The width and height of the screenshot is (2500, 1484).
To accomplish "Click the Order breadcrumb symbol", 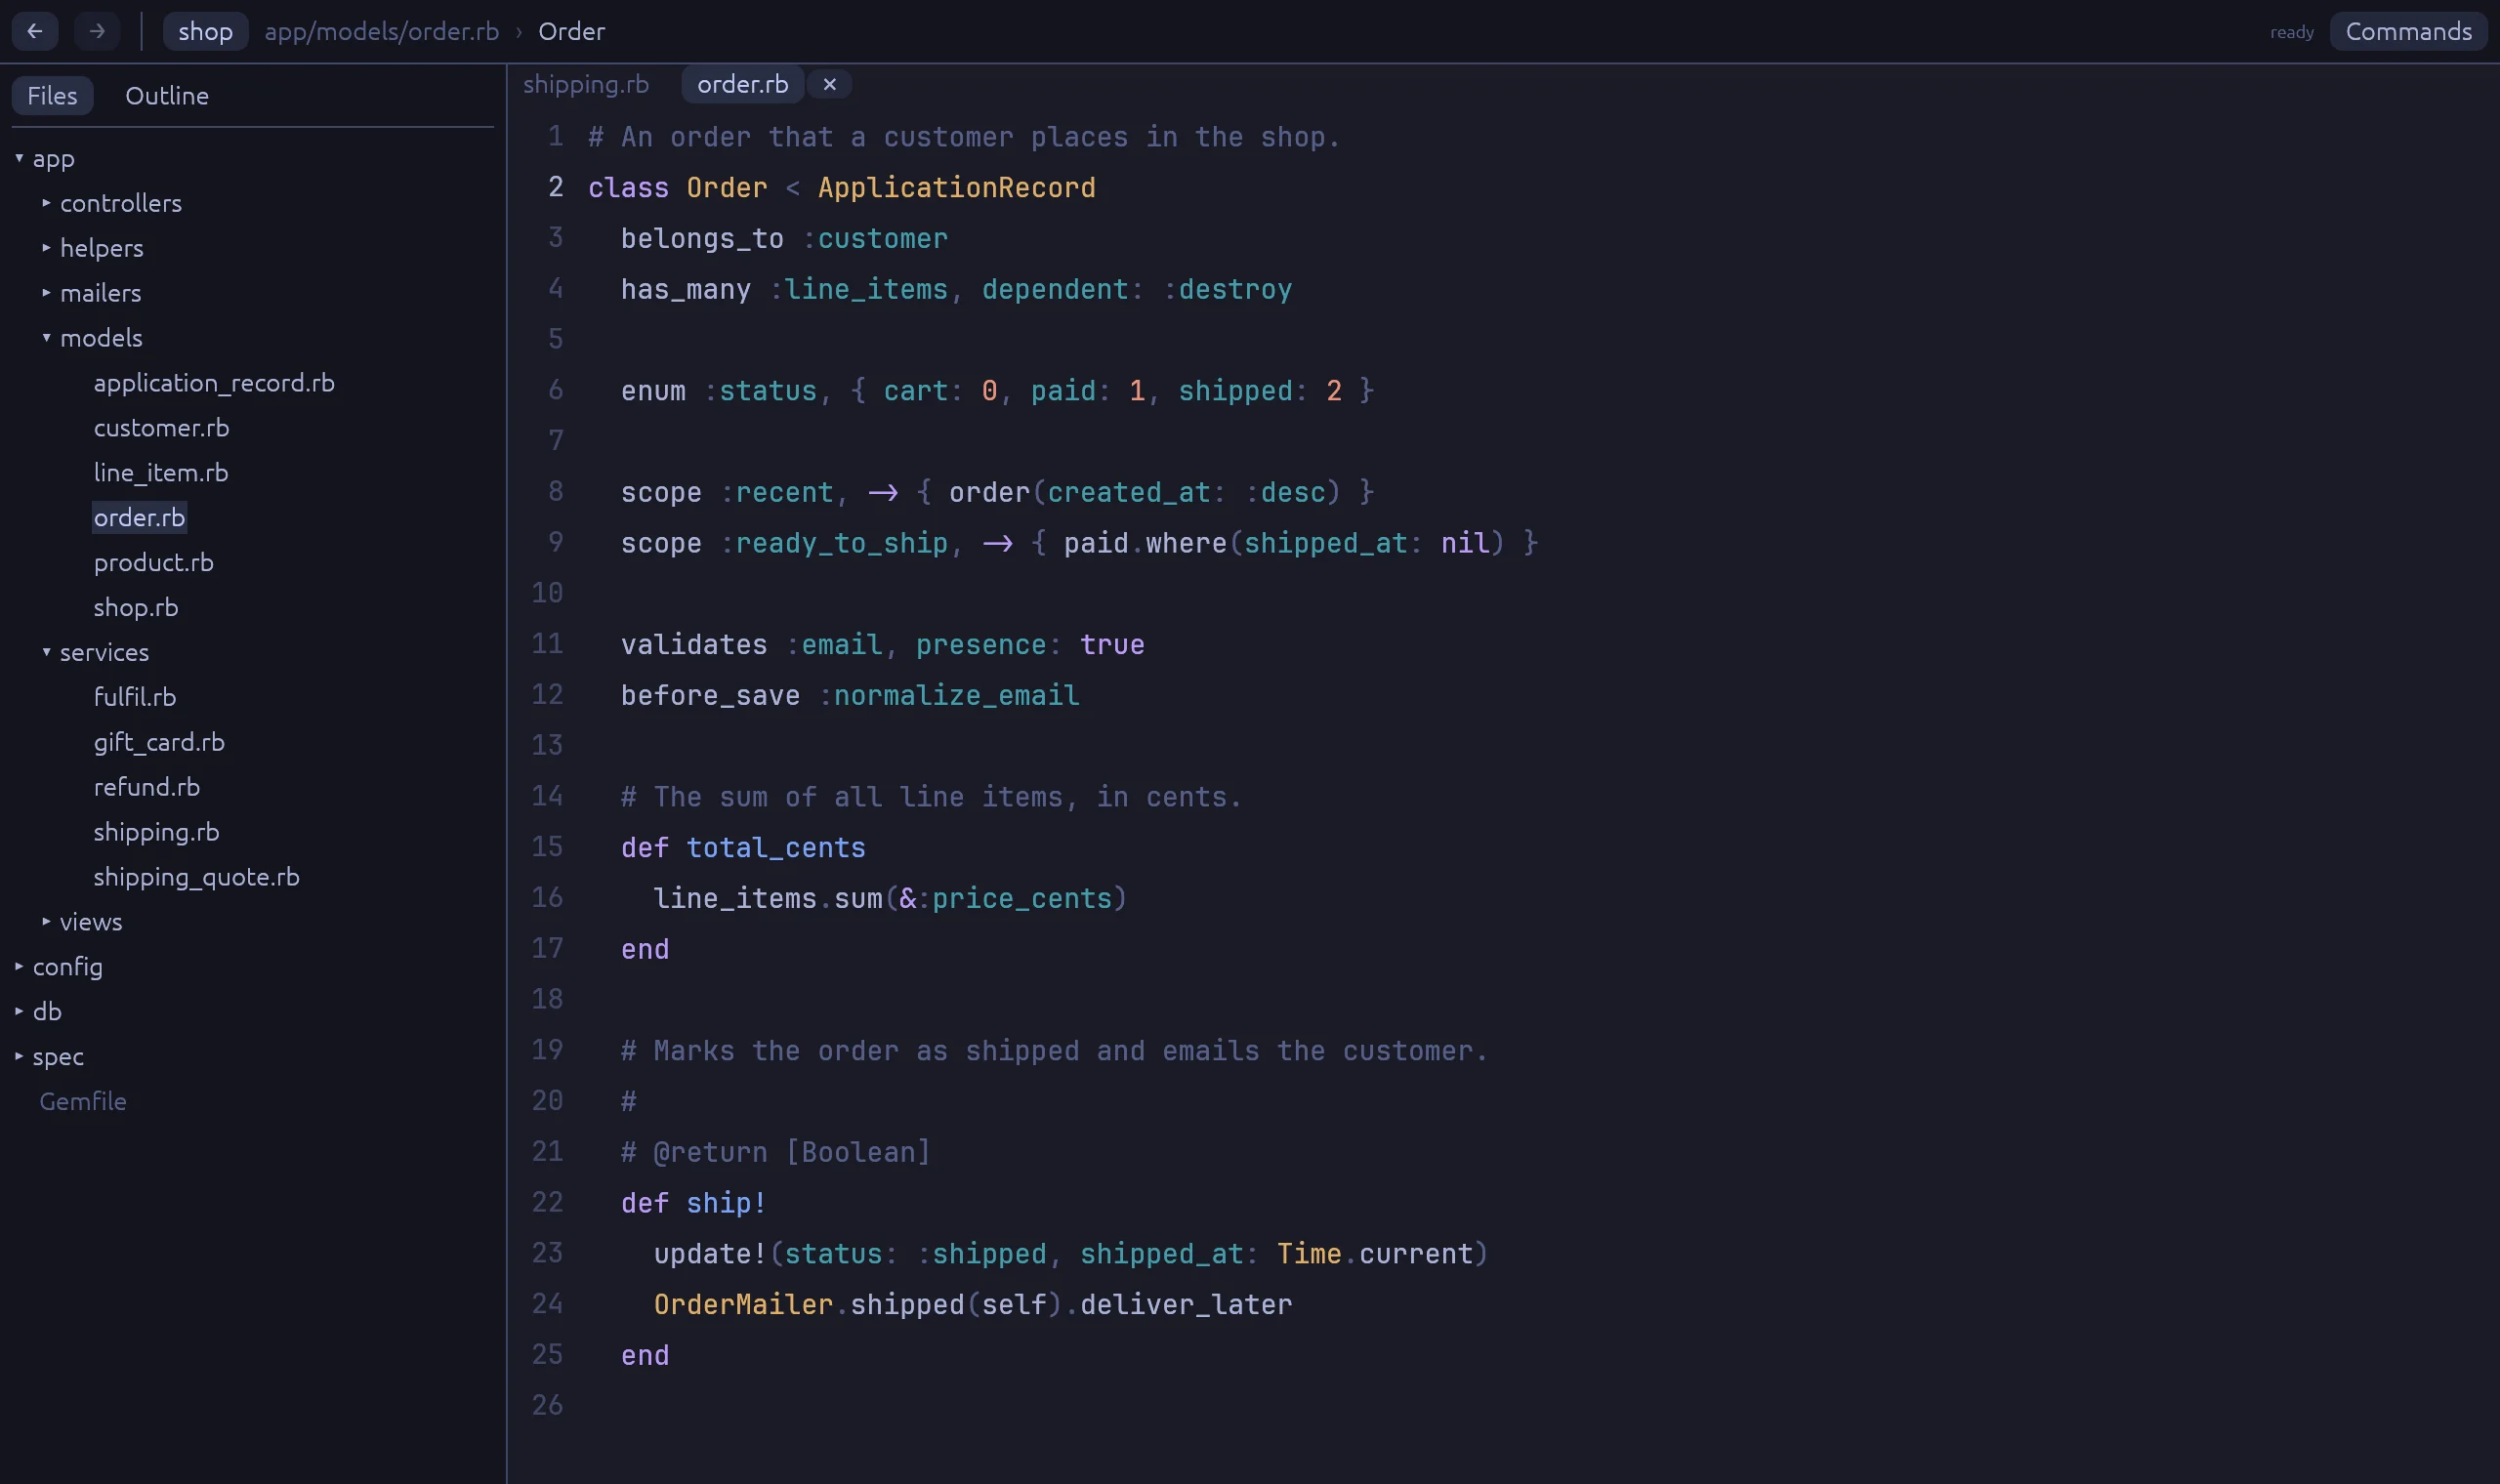I will pyautogui.click(x=572, y=31).
